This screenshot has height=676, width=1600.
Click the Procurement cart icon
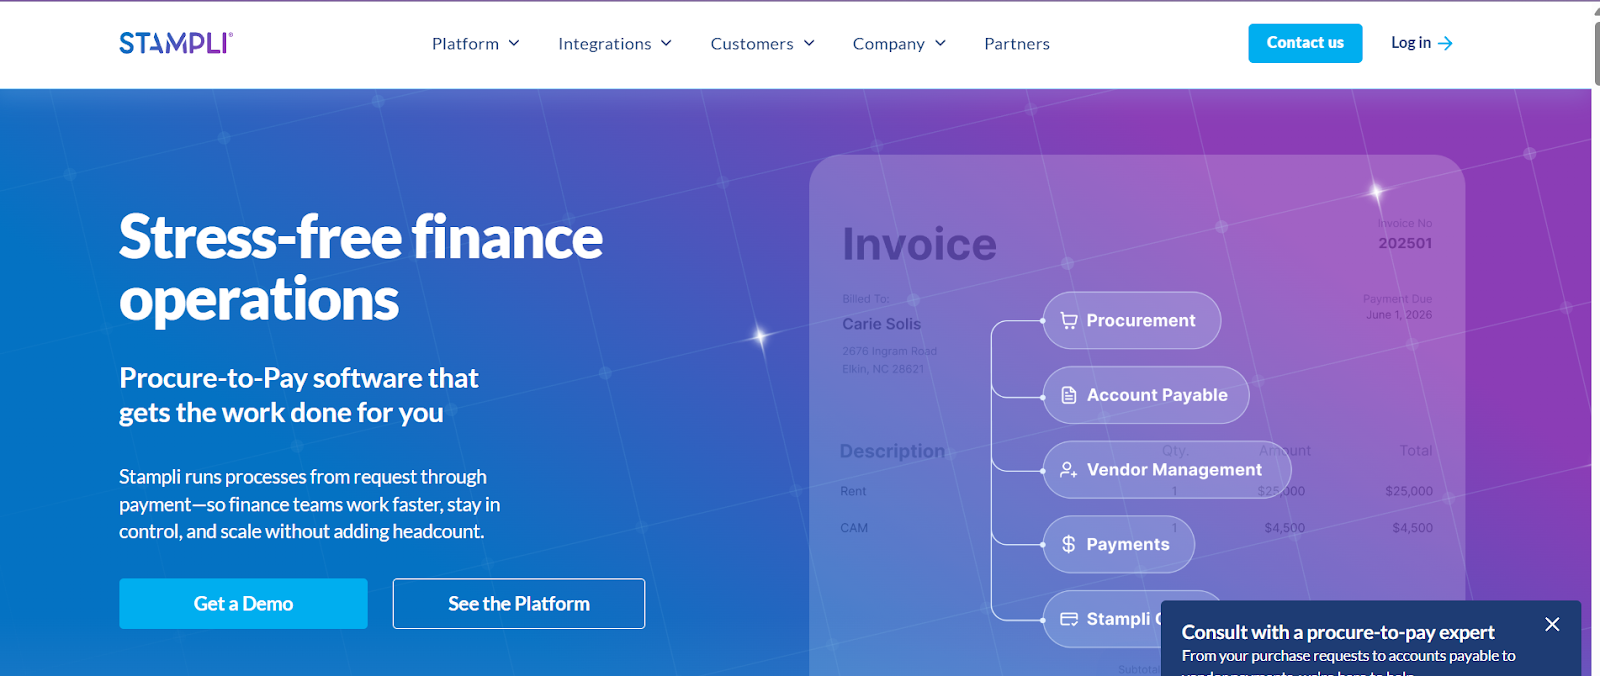[x=1069, y=321]
